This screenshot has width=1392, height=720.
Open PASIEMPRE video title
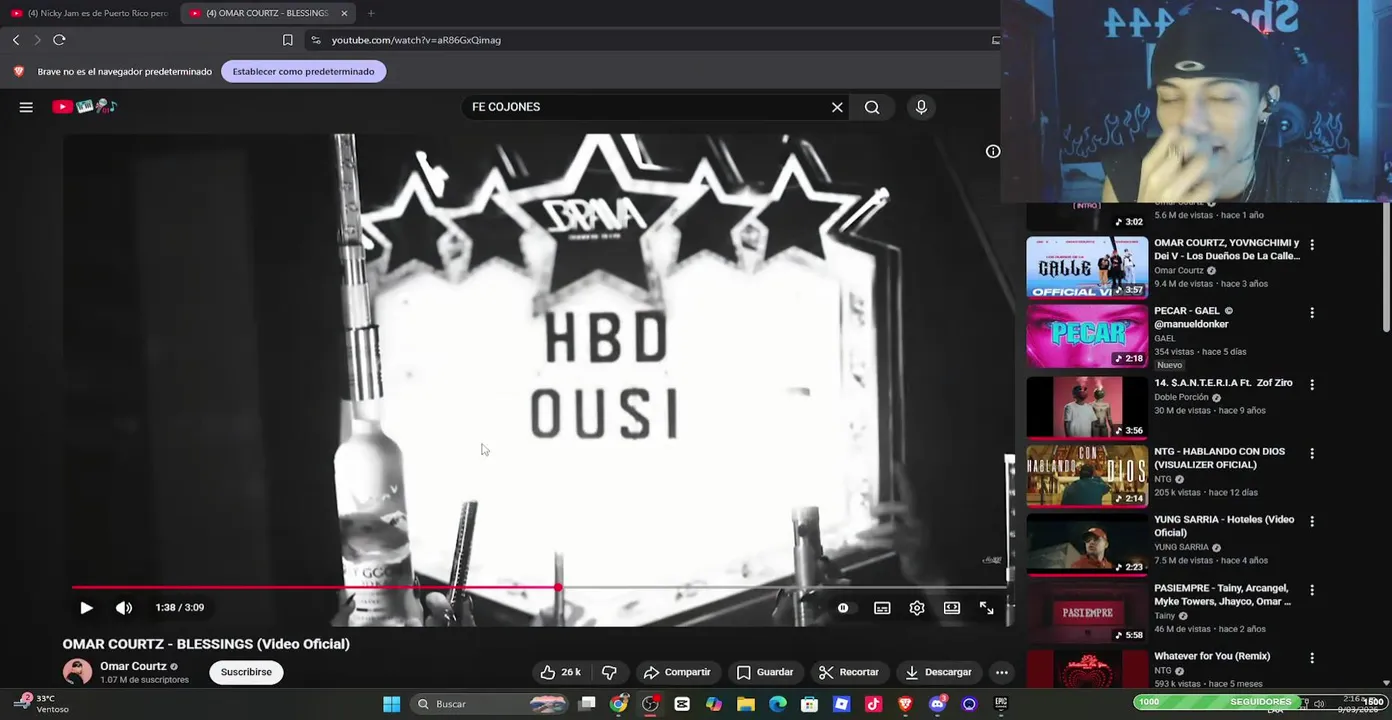coord(1222,595)
